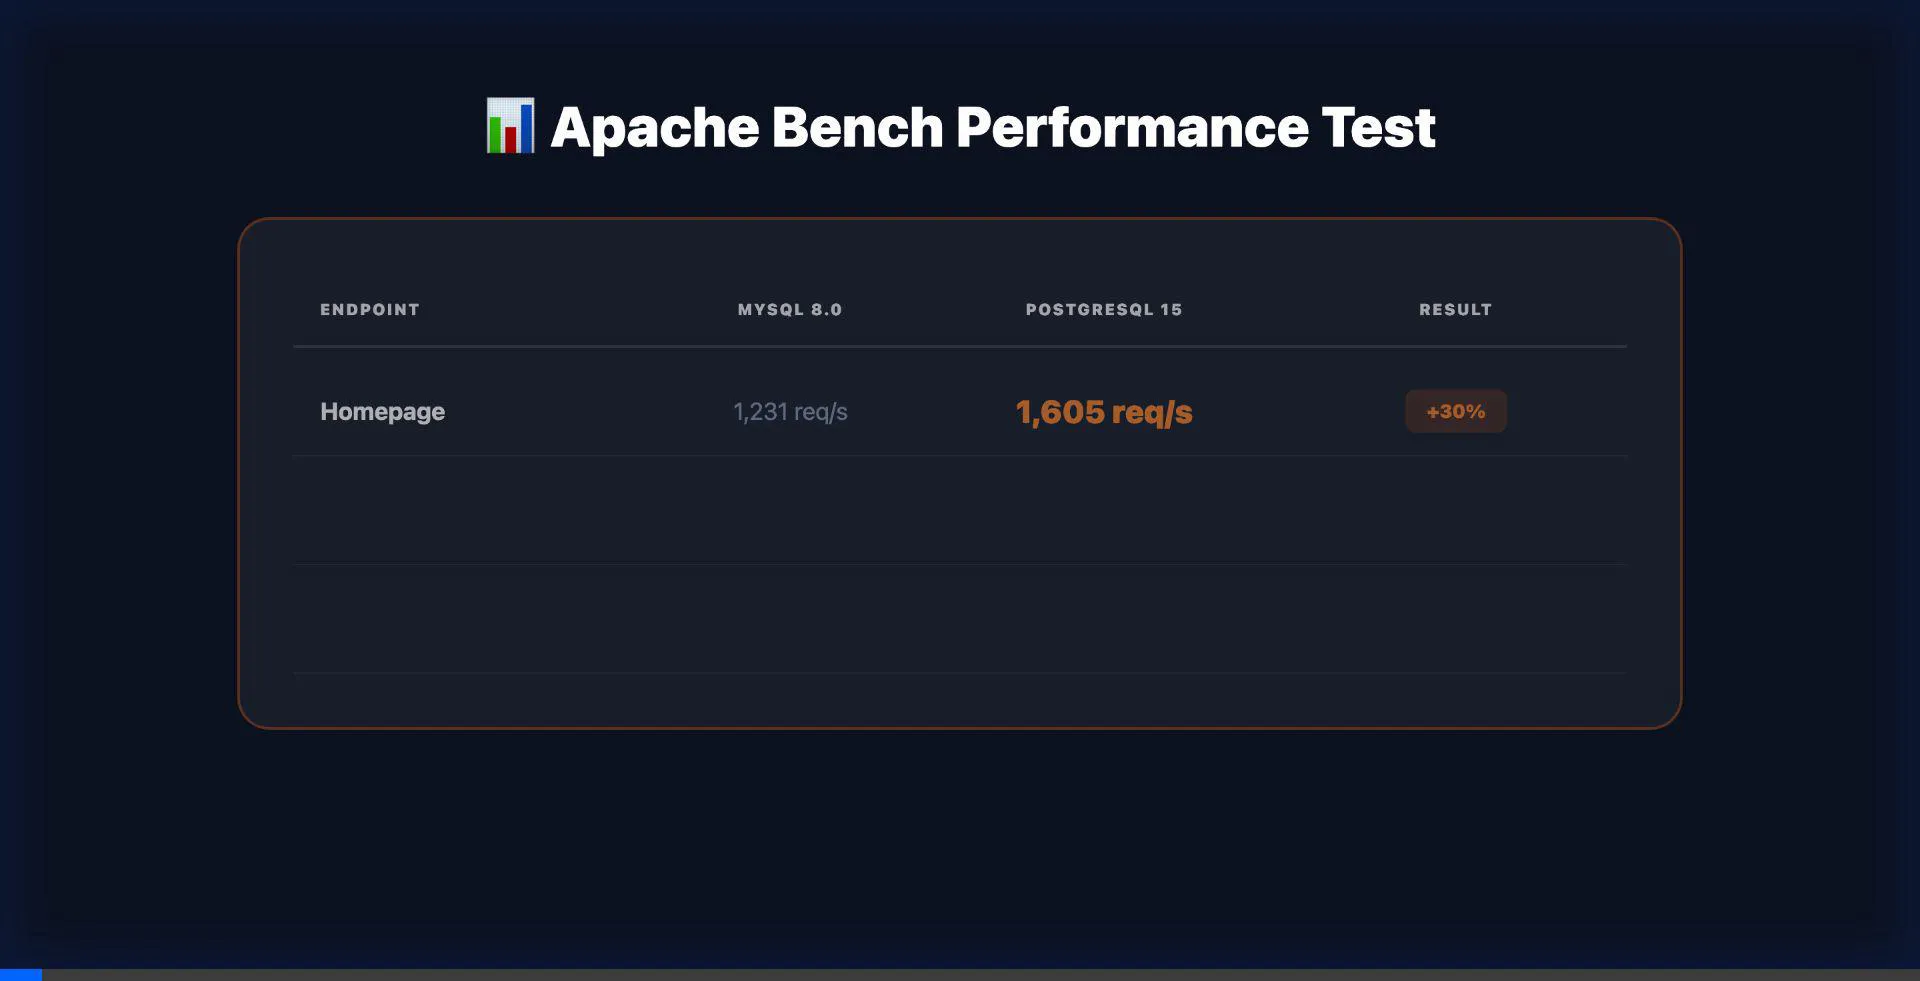Sort by the ENDPOINT column header

point(369,309)
